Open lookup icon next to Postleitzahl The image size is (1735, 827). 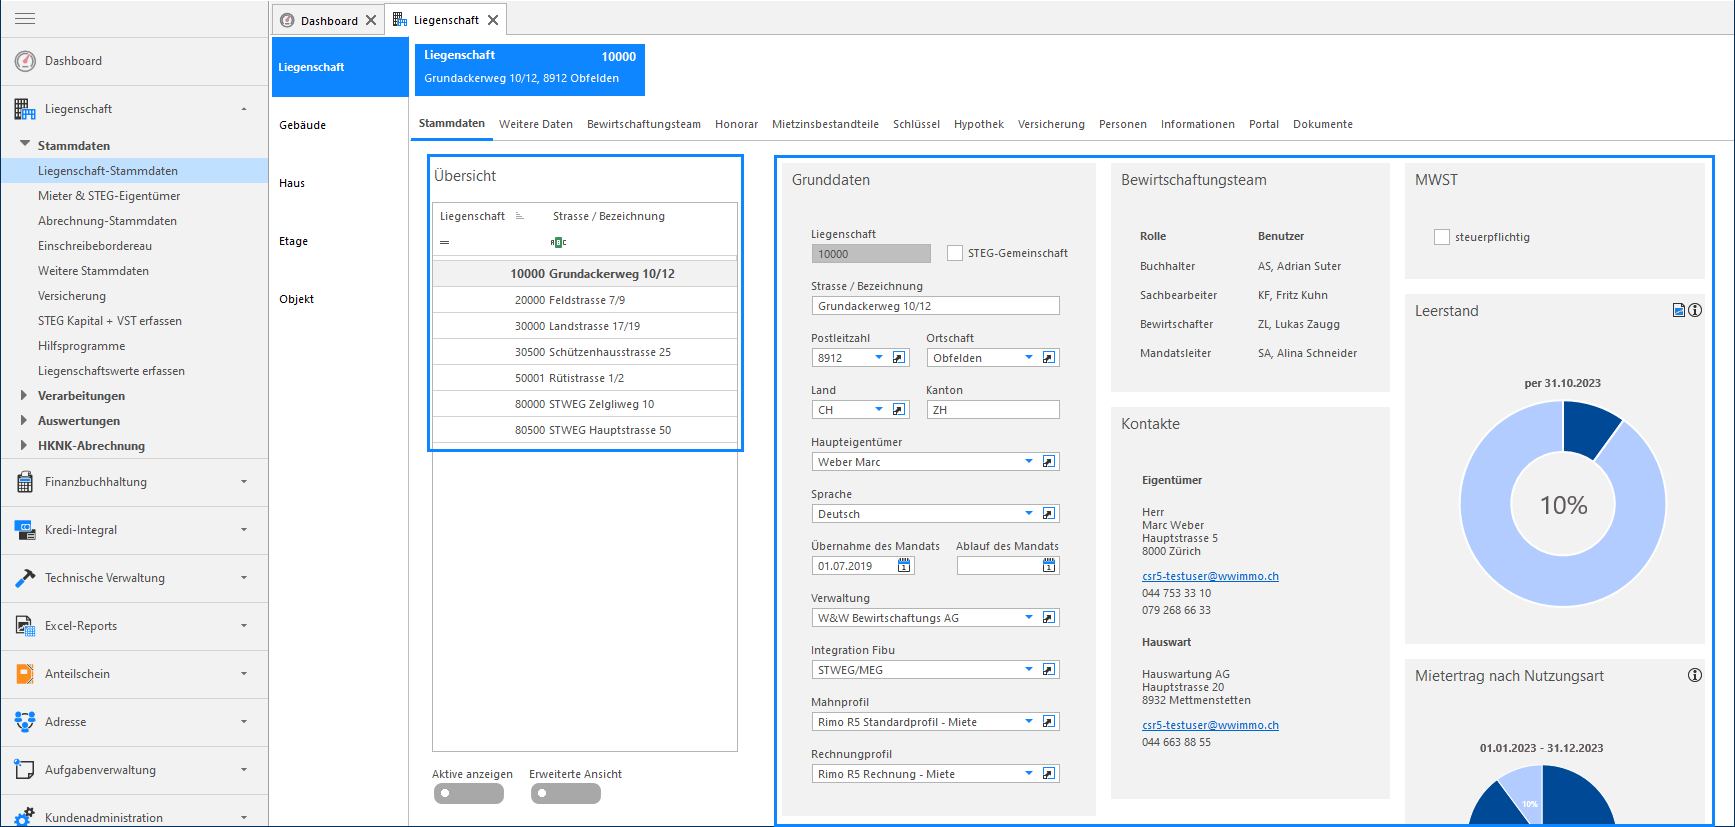(899, 358)
